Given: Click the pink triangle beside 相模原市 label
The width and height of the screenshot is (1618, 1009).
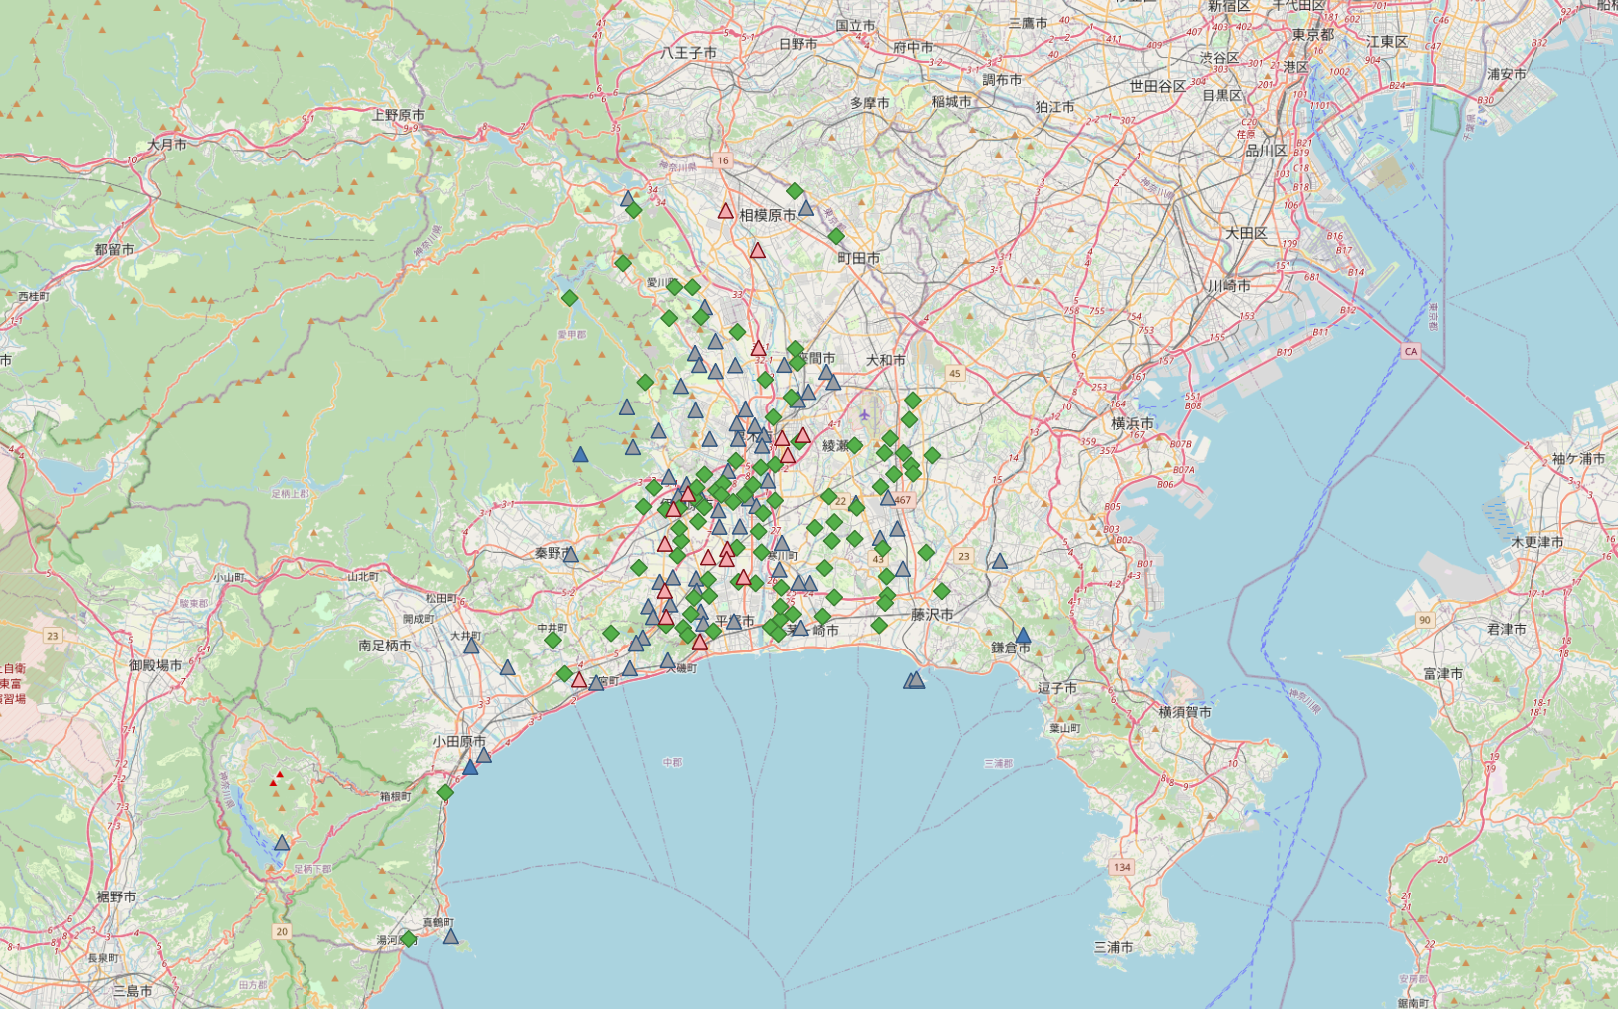Looking at the screenshot, I should [x=726, y=211].
